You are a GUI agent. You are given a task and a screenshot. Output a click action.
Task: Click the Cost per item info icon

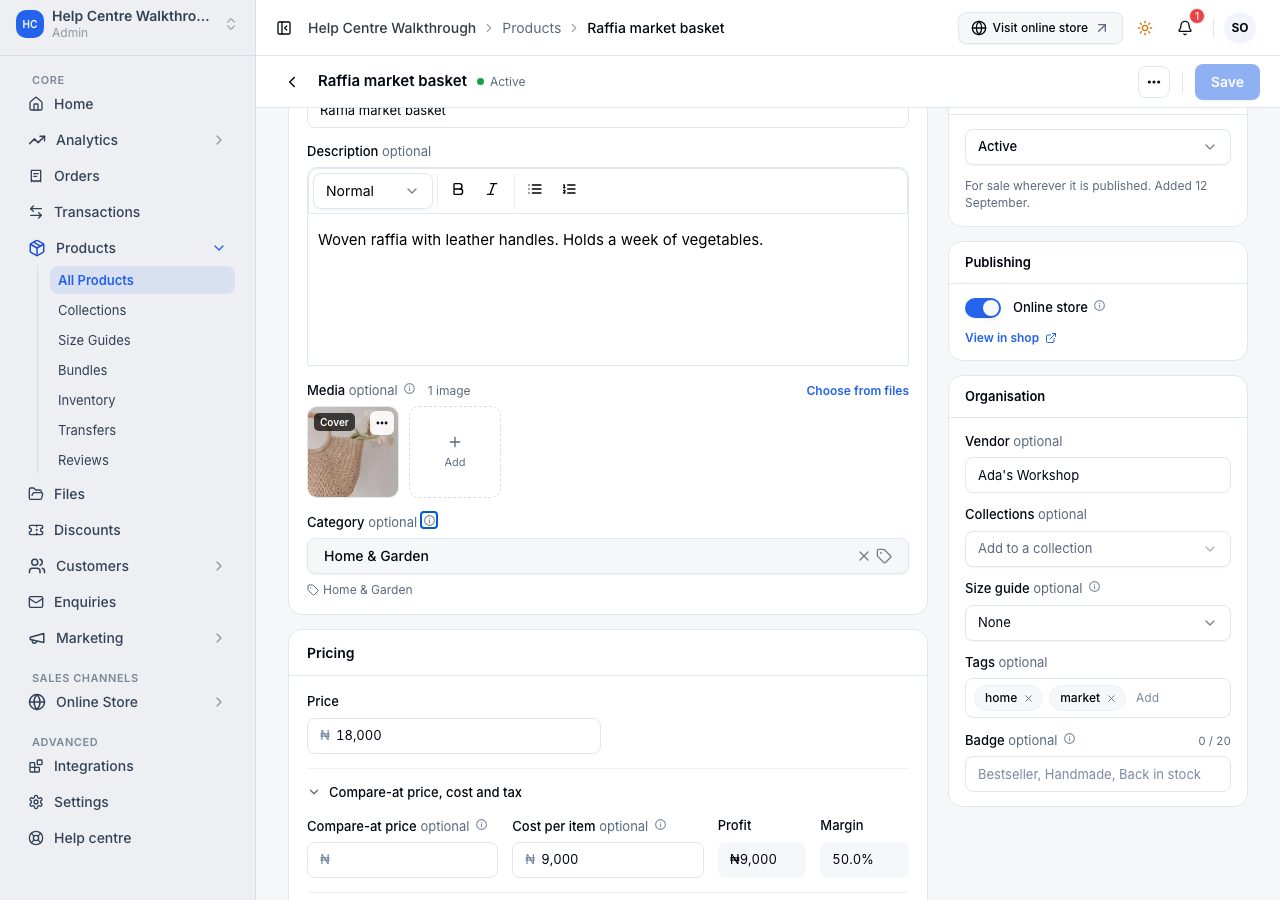click(660, 825)
